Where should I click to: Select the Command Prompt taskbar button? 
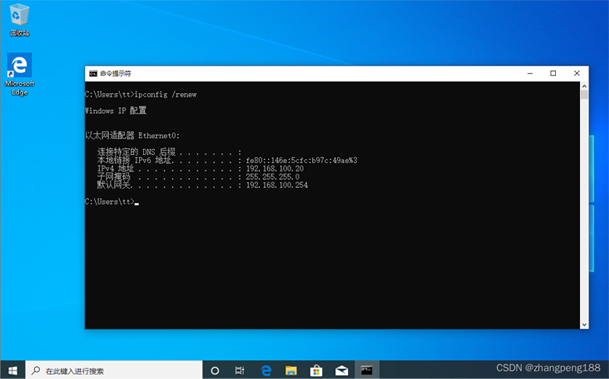tap(367, 370)
